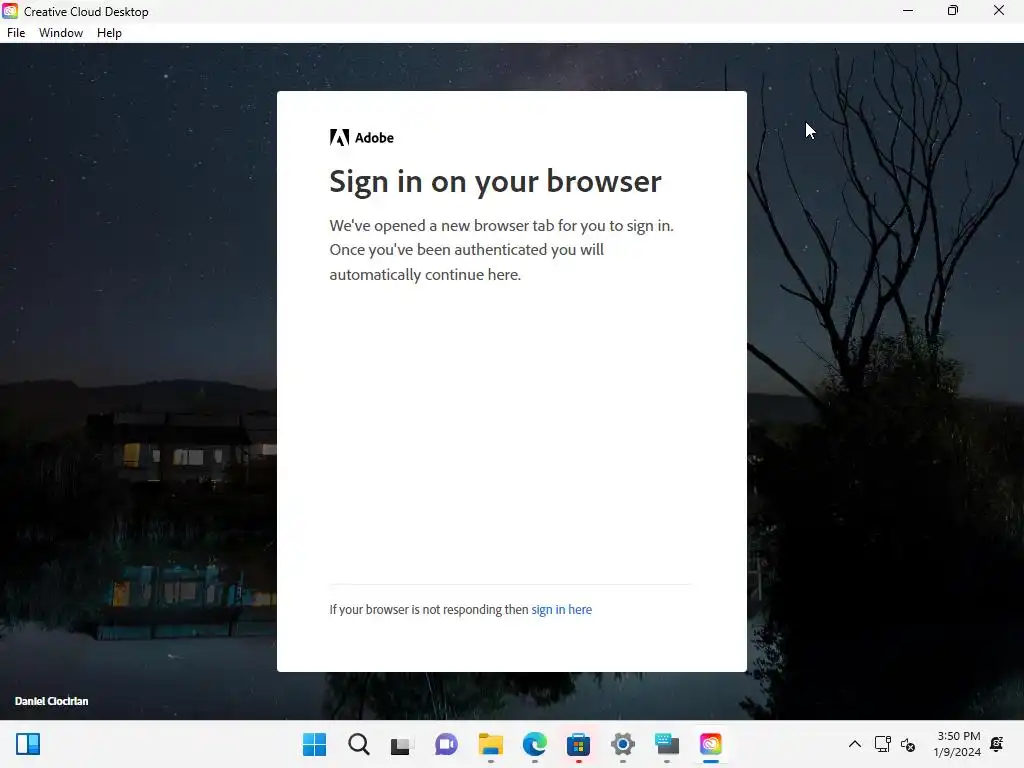Open Settings gear in taskbar

coord(622,744)
